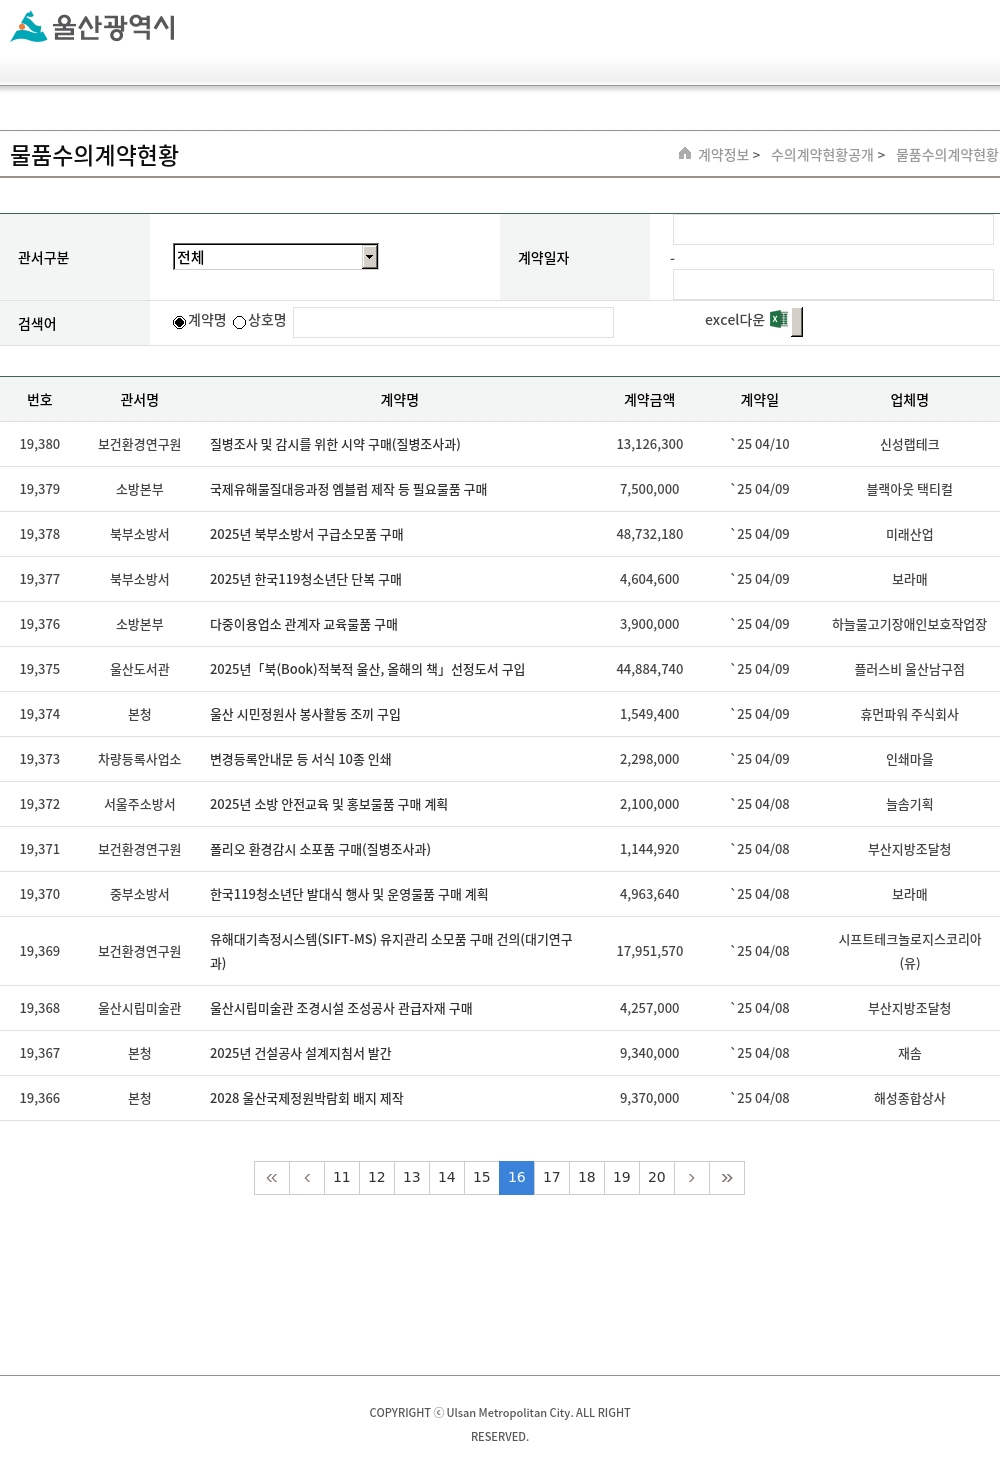Click vendor name 해성종합상사
The image size is (1000, 1476).
tap(910, 1098)
